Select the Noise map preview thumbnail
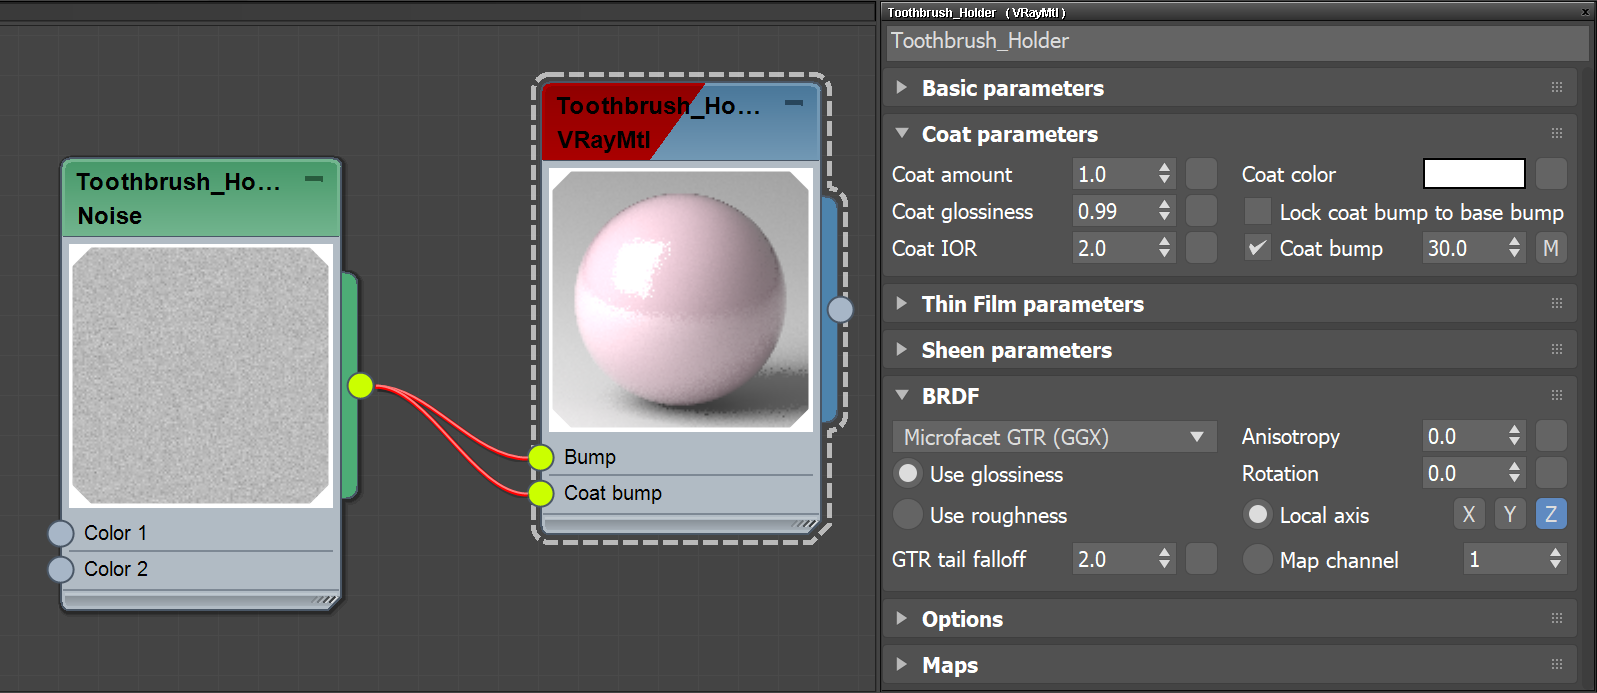 (201, 376)
